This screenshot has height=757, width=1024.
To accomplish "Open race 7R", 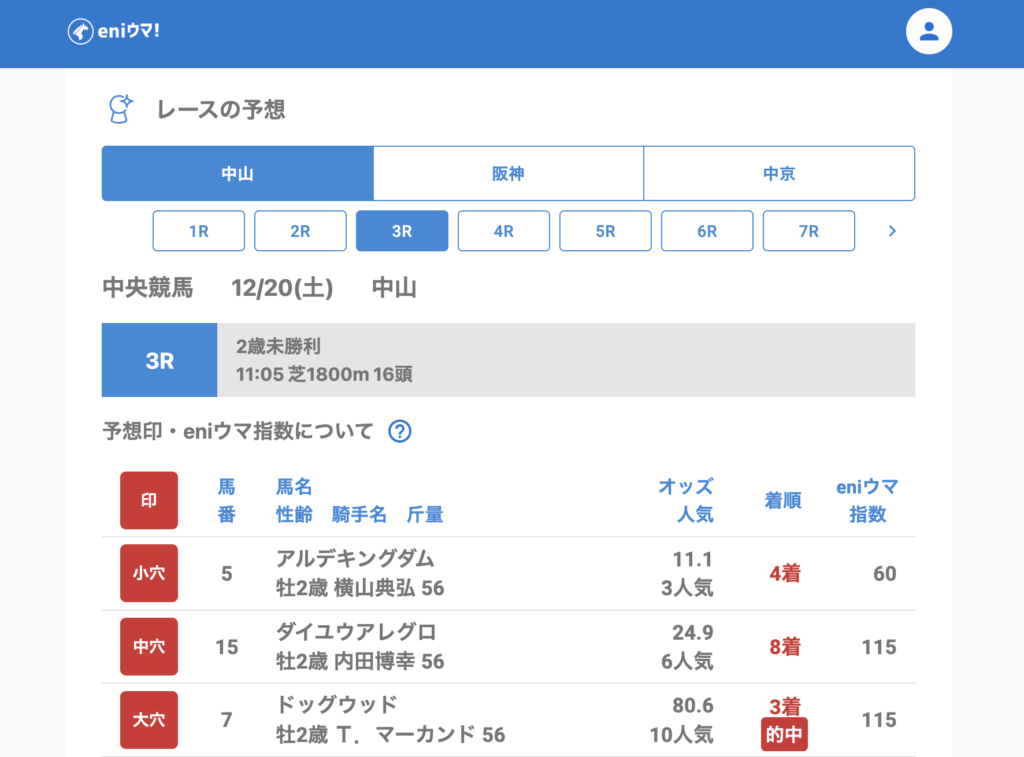I will click(809, 231).
